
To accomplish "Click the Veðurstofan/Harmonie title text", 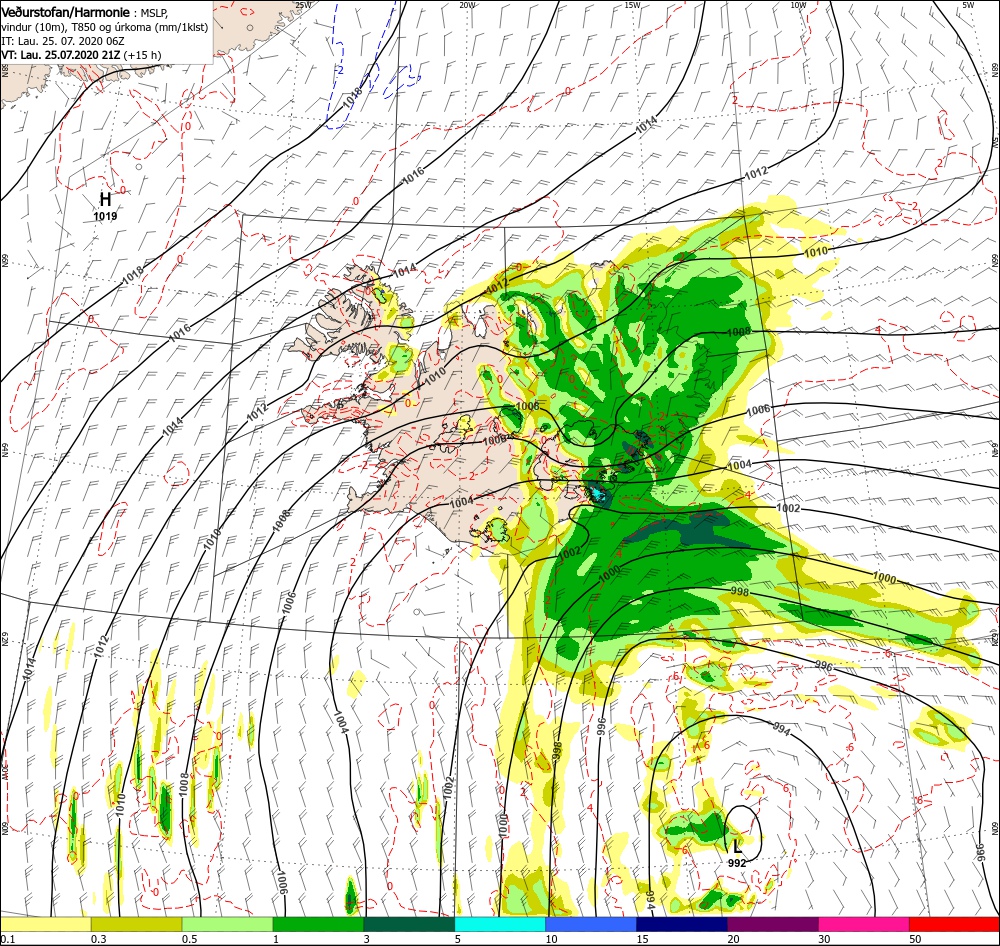I will [x=66, y=12].
